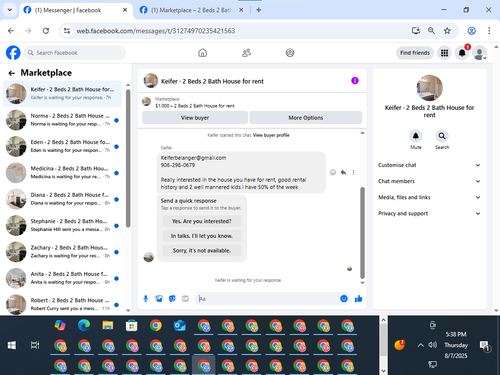Click the conversation list scrollbar
Screen dimensions: 500x375
[x=128, y=158]
